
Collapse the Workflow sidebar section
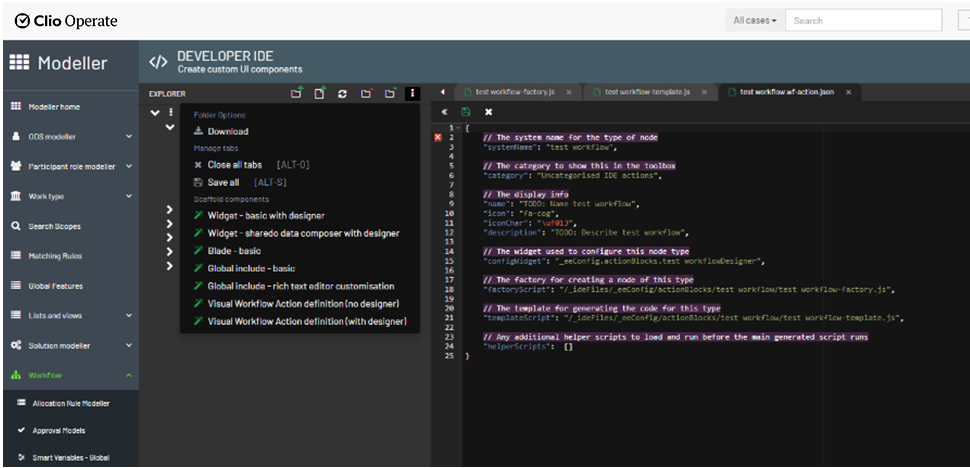[x=128, y=376]
